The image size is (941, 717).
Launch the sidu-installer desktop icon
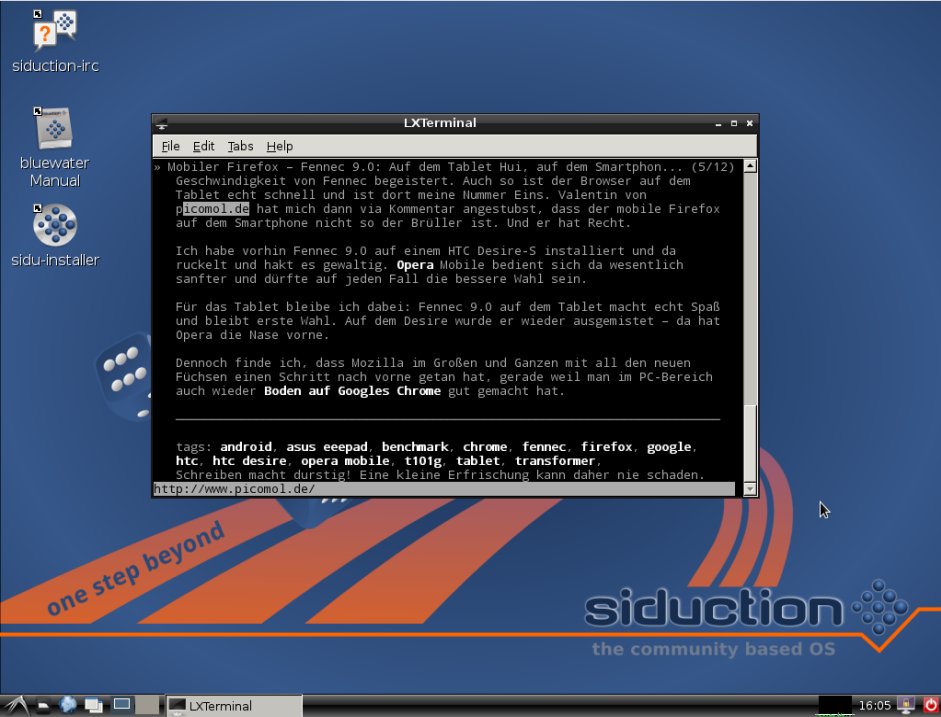tap(55, 236)
